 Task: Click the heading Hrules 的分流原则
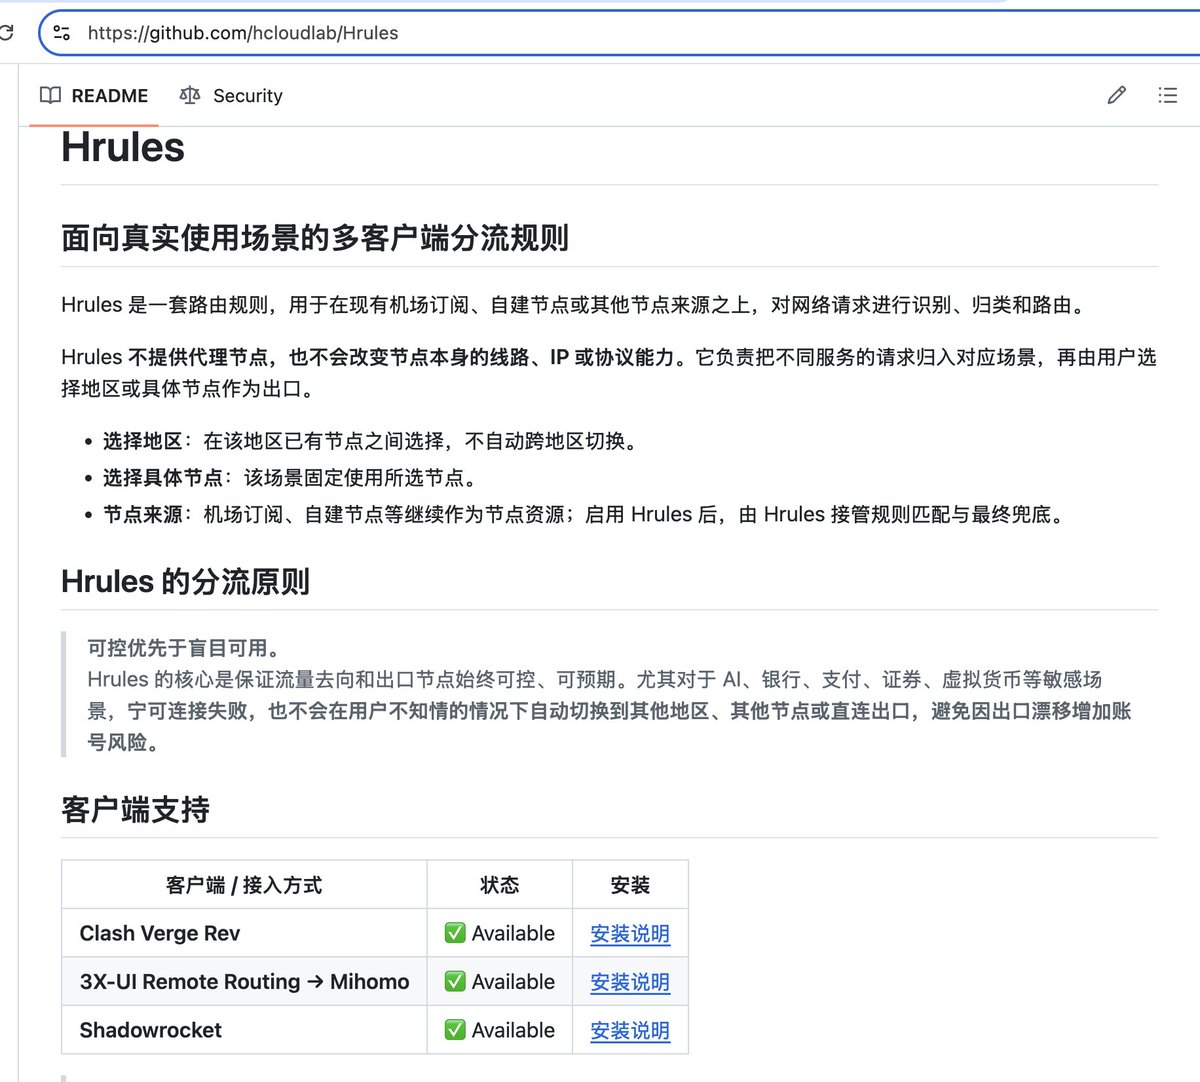(186, 581)
